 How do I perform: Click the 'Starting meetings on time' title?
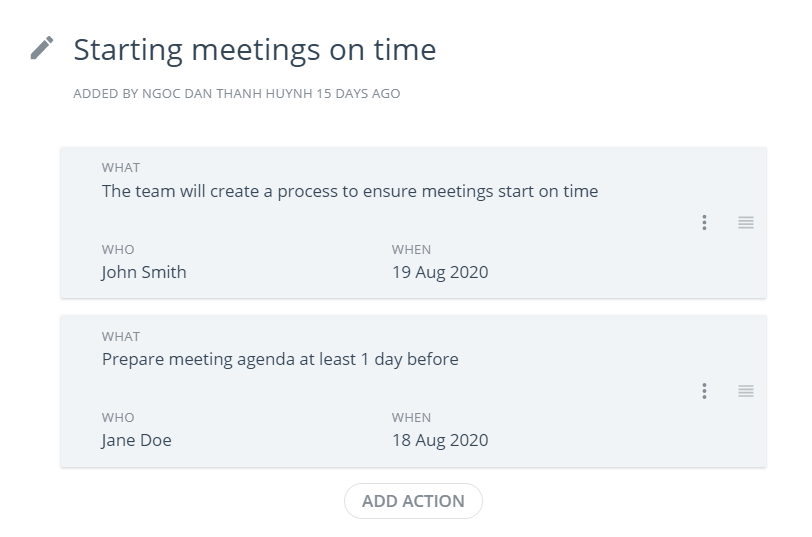[x=254, y=49]
